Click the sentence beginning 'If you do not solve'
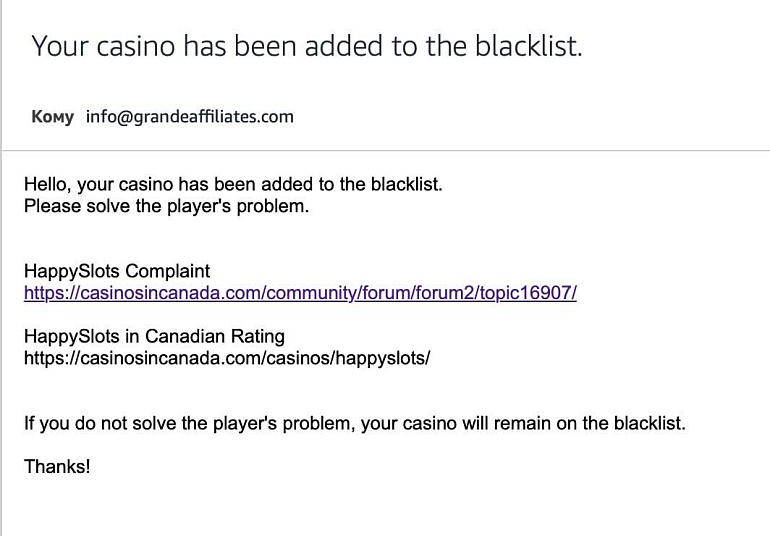This screenshot has height=536, width=770. point(355,423)
